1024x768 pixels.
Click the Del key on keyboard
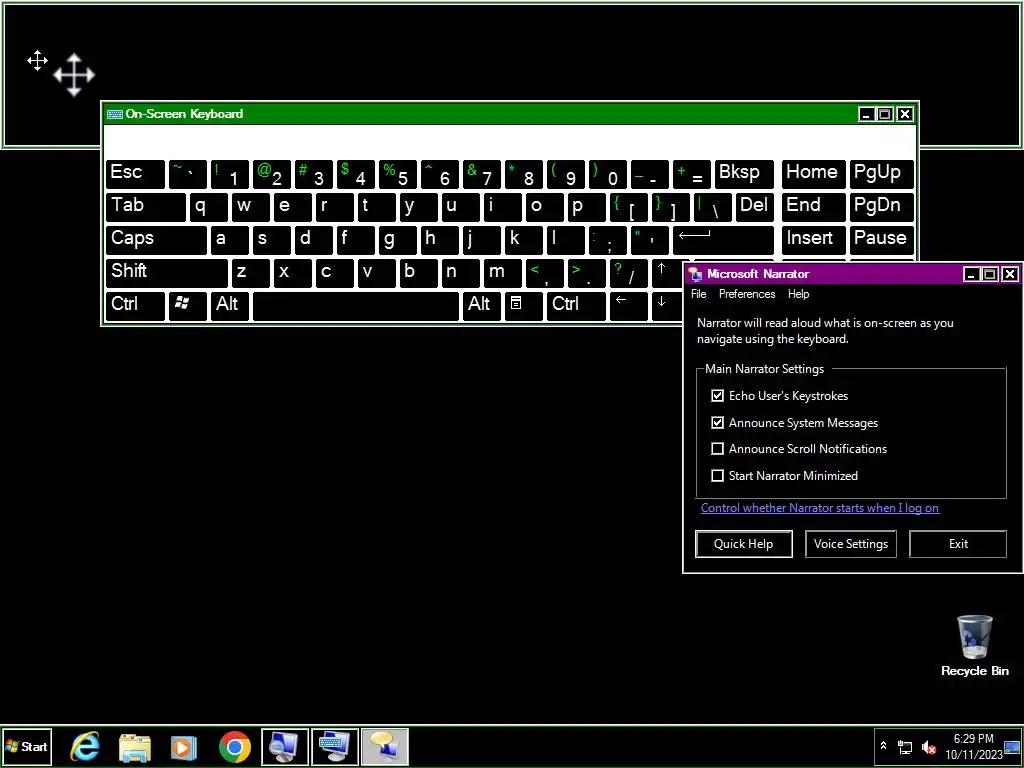(x=754, y=207)
